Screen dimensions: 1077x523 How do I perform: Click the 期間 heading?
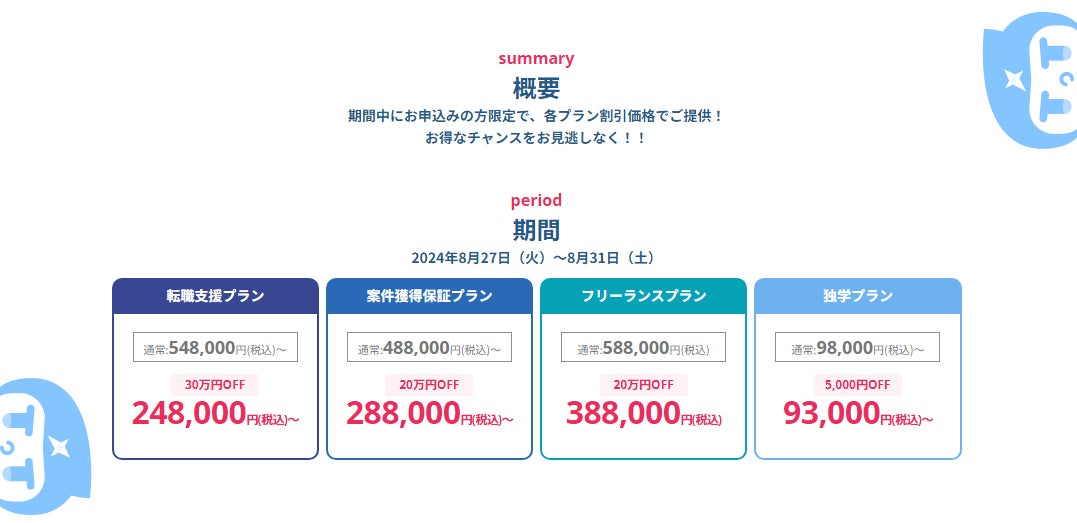[x=536, y=230]
